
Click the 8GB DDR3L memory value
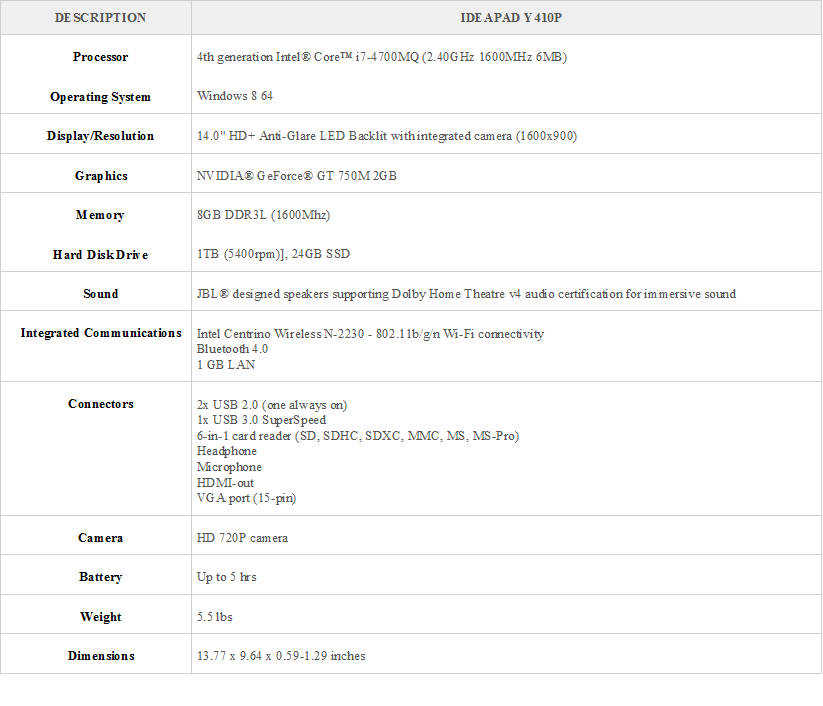click(263, 215)
